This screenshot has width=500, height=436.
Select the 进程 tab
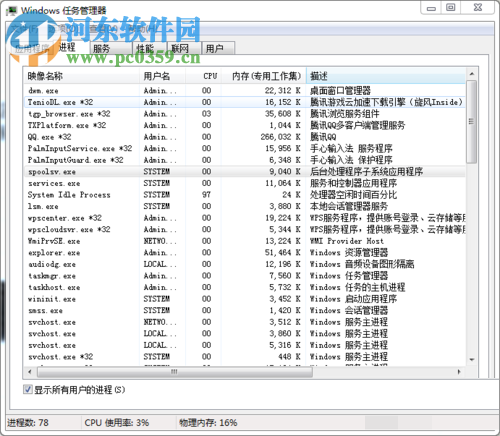pyautogui.click(x=71, y=48)
